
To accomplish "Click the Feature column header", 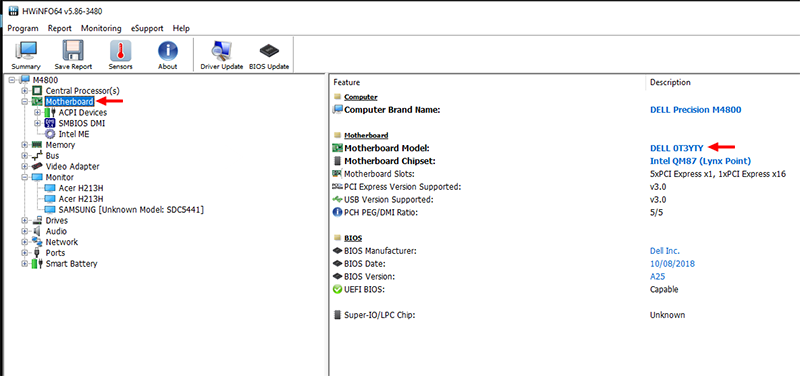I will pos(347,82).
